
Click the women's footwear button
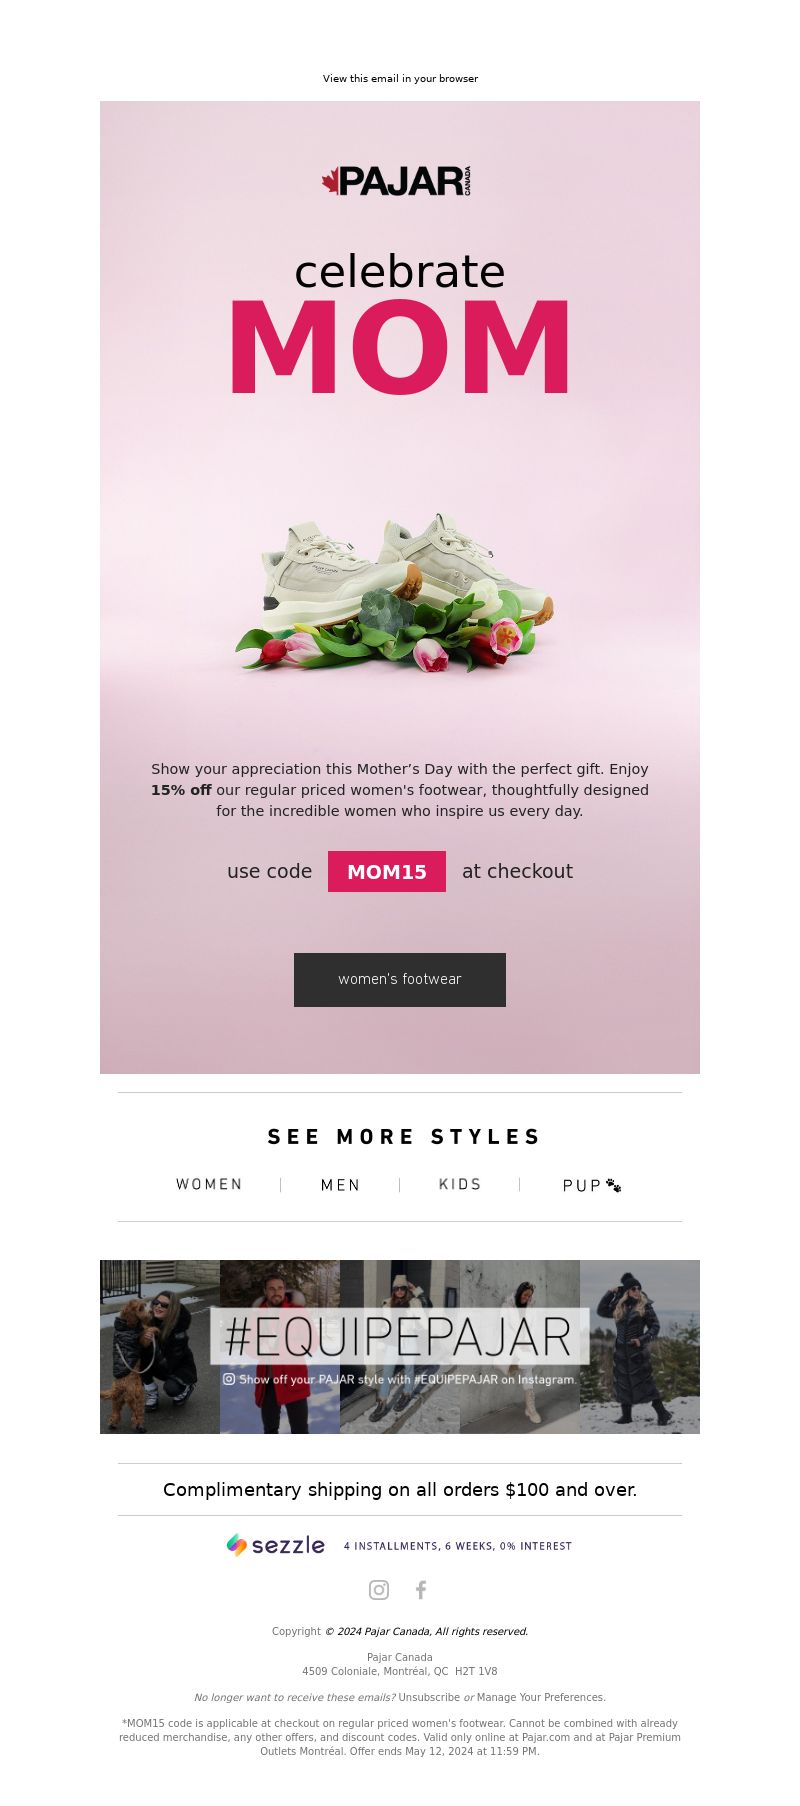click(400, 980)
